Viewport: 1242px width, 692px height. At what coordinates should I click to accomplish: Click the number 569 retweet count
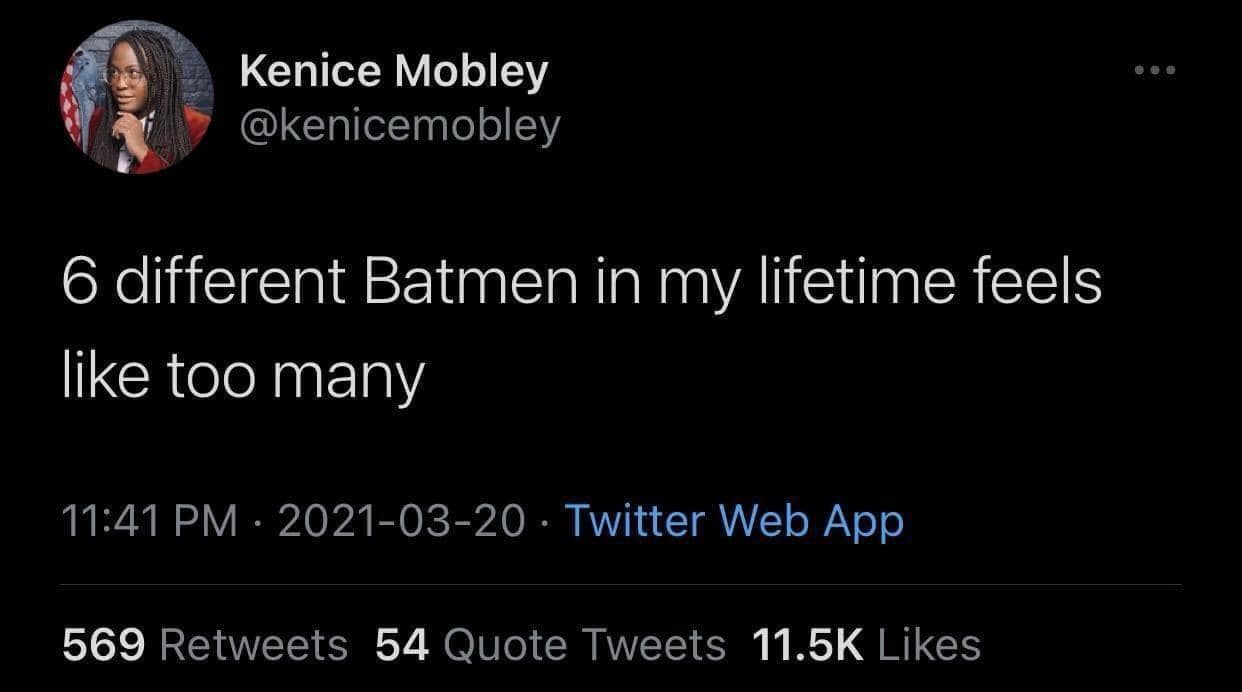pos(104,645)
